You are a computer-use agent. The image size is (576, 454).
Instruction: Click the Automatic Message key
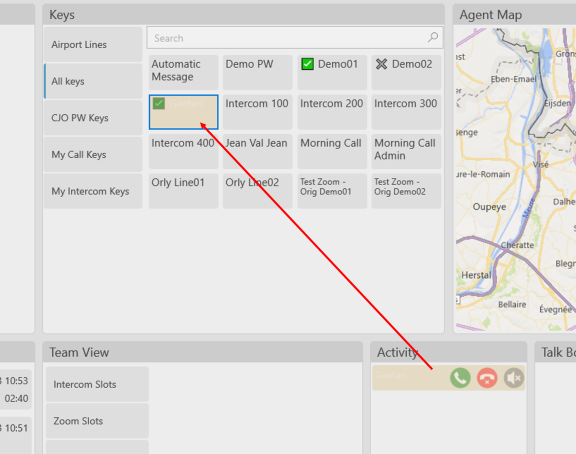183,72
